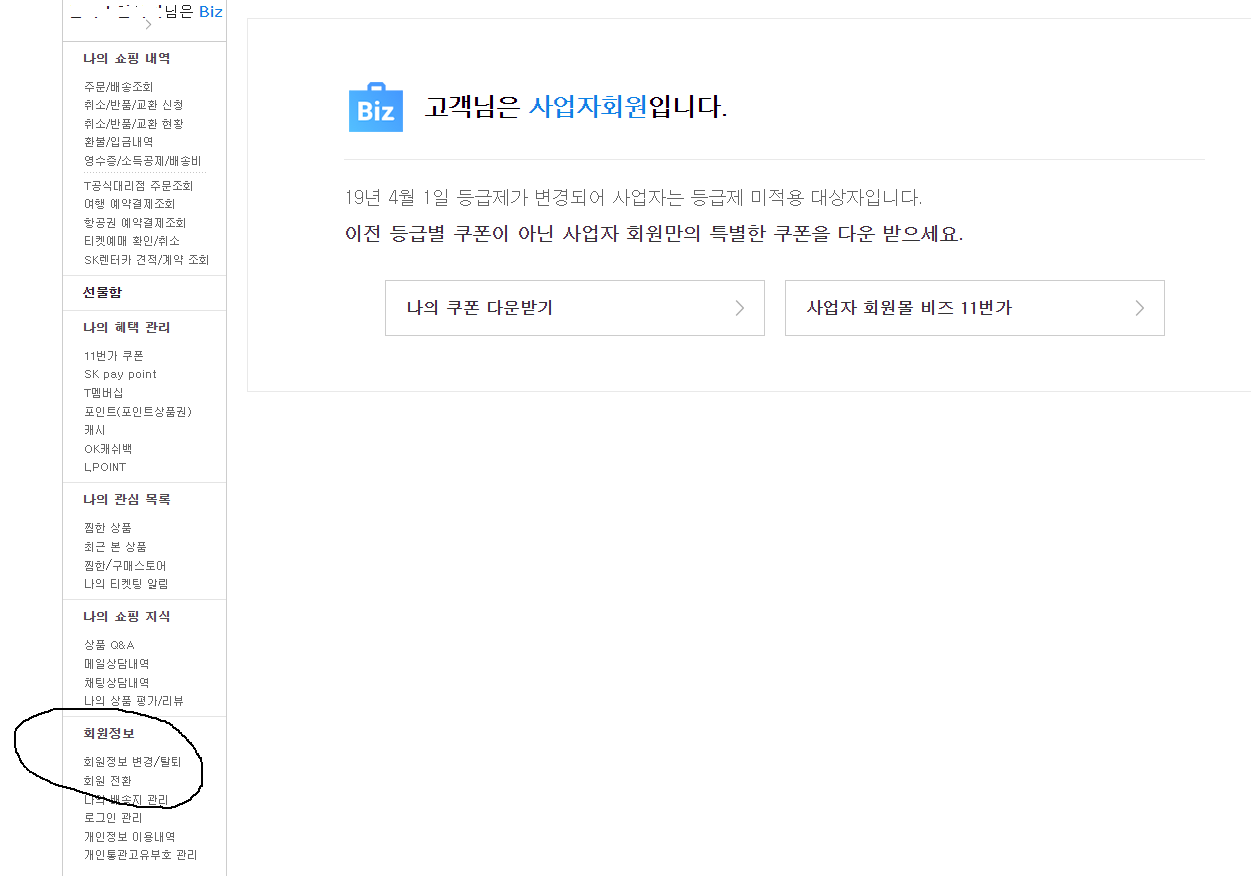Open 11번가 쿠폰 link

[114, 356]
